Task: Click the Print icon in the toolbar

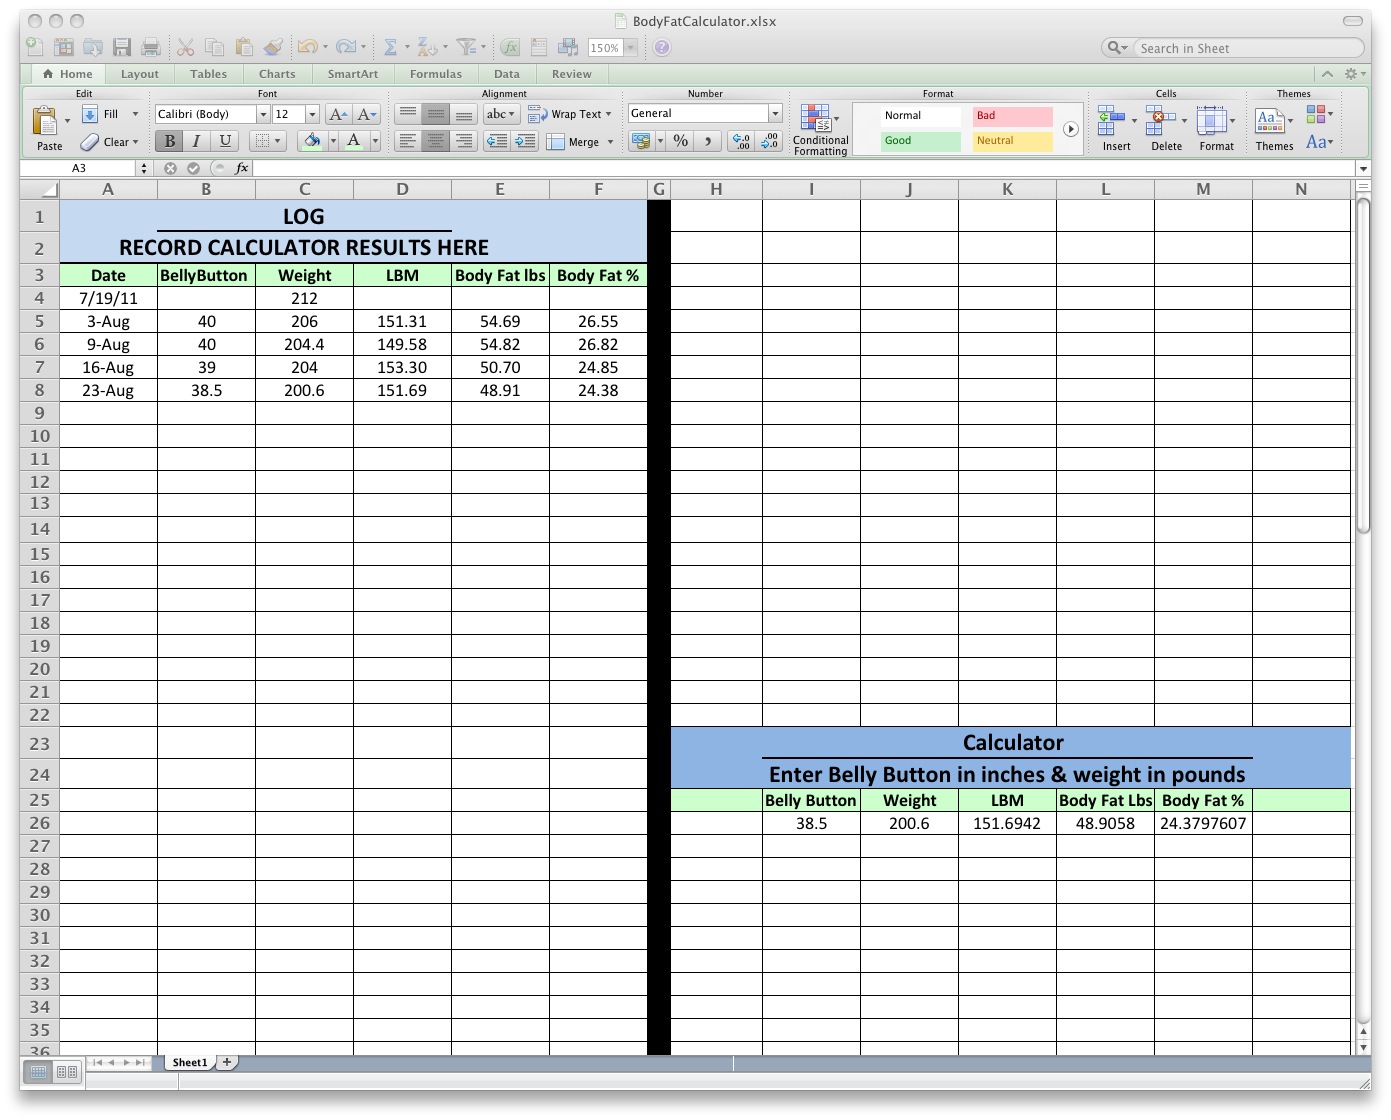Action: click(x=151, y=47)
